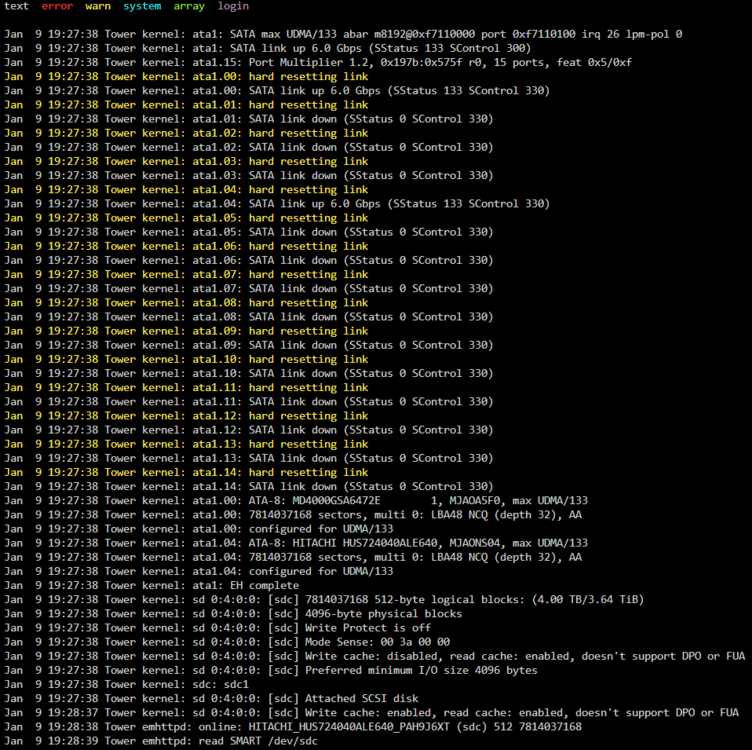The image size is (752, 750).
Task: Select the purple 'login' legend label
Action: (x=233, y=6)
